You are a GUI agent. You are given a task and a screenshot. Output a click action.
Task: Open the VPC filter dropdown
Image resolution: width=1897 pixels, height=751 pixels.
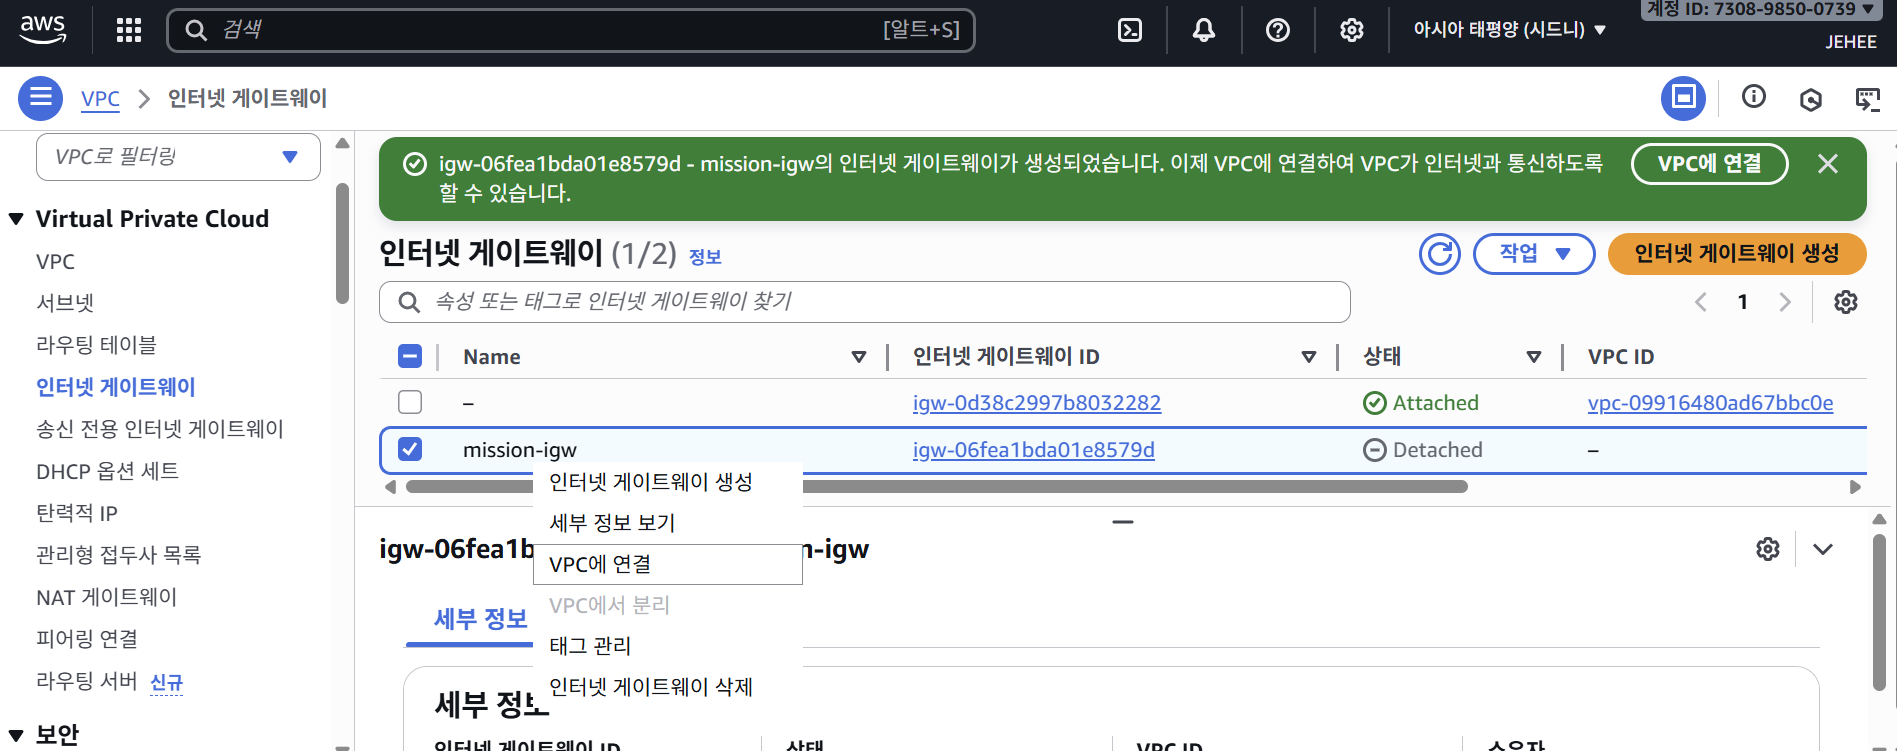[178, 157]
